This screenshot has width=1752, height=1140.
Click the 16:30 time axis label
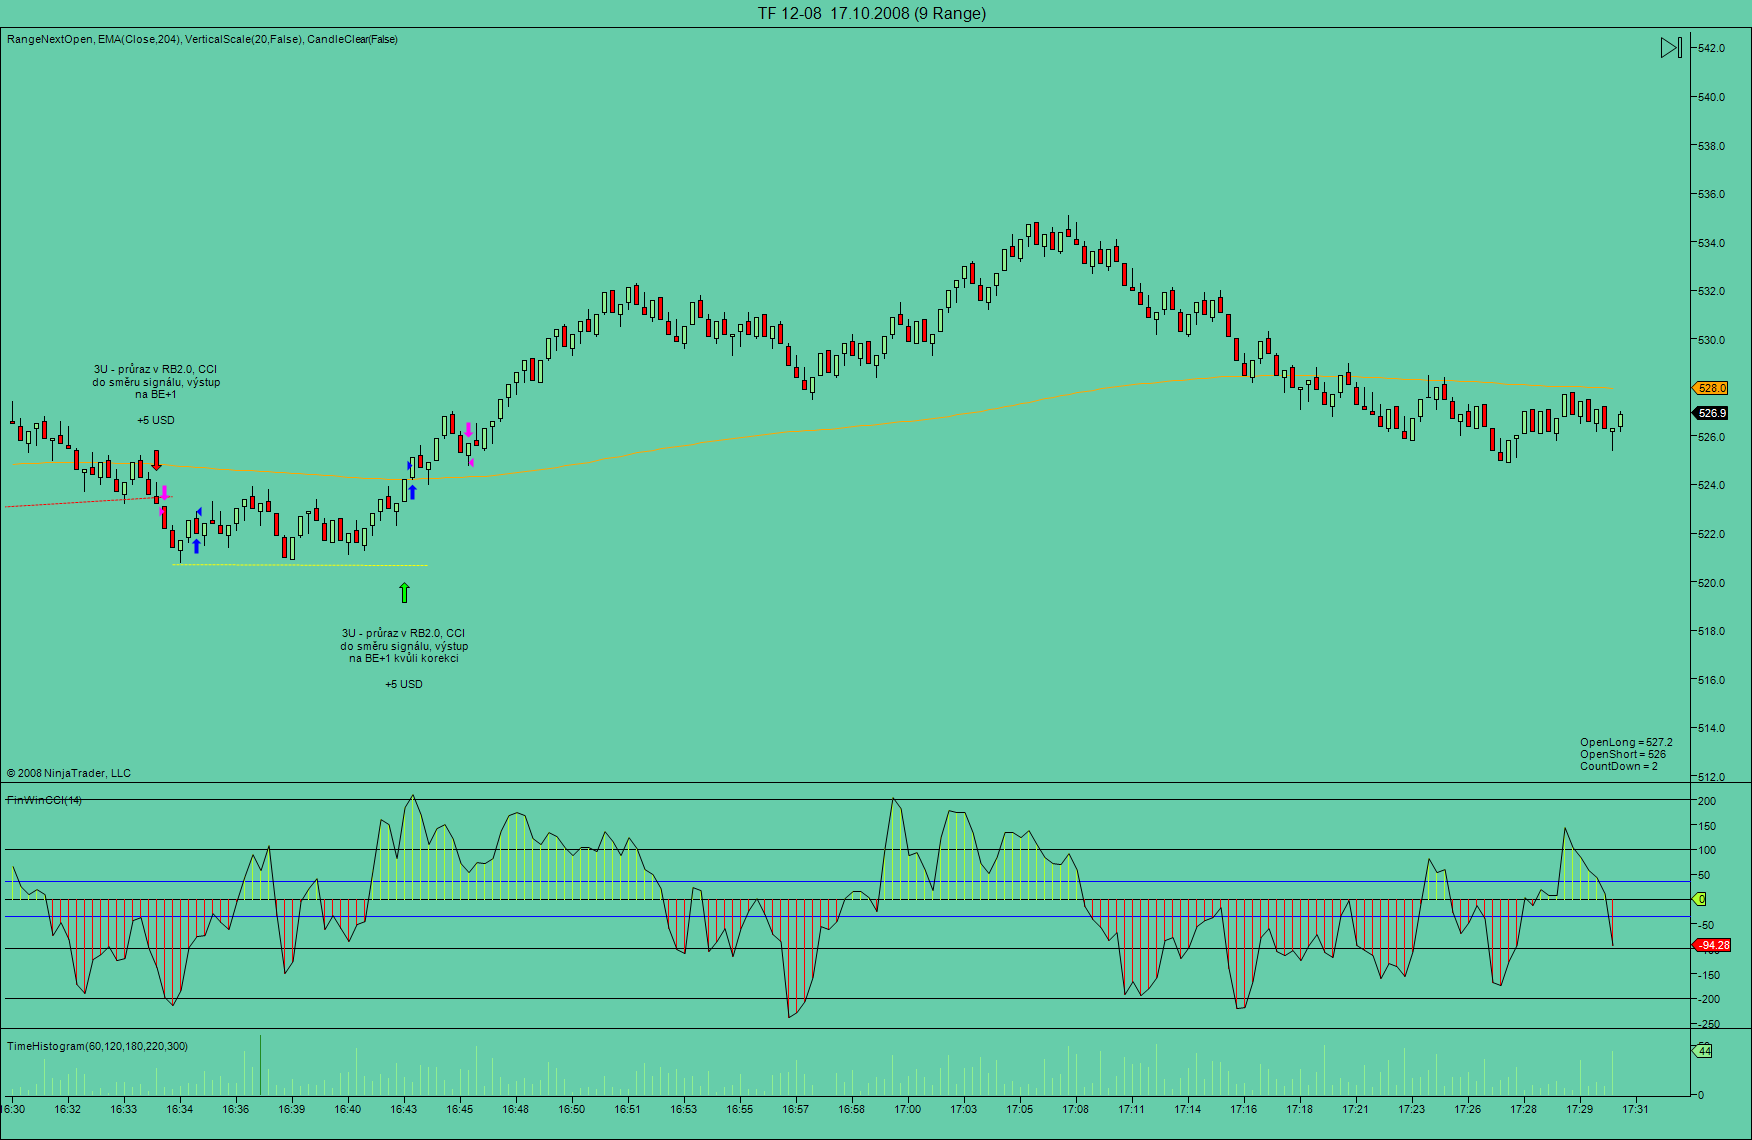coord(14,1109)
